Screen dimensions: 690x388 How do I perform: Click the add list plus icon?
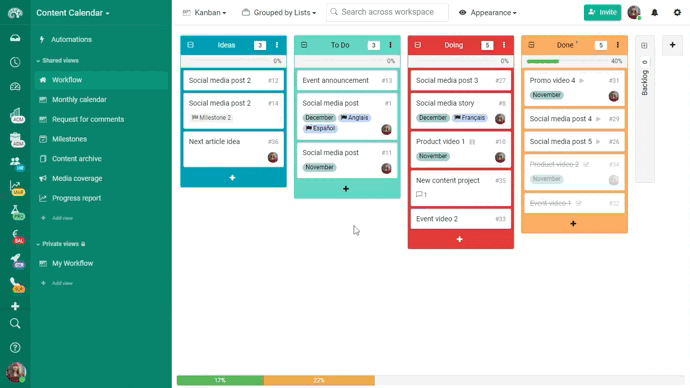coord(672,45)
